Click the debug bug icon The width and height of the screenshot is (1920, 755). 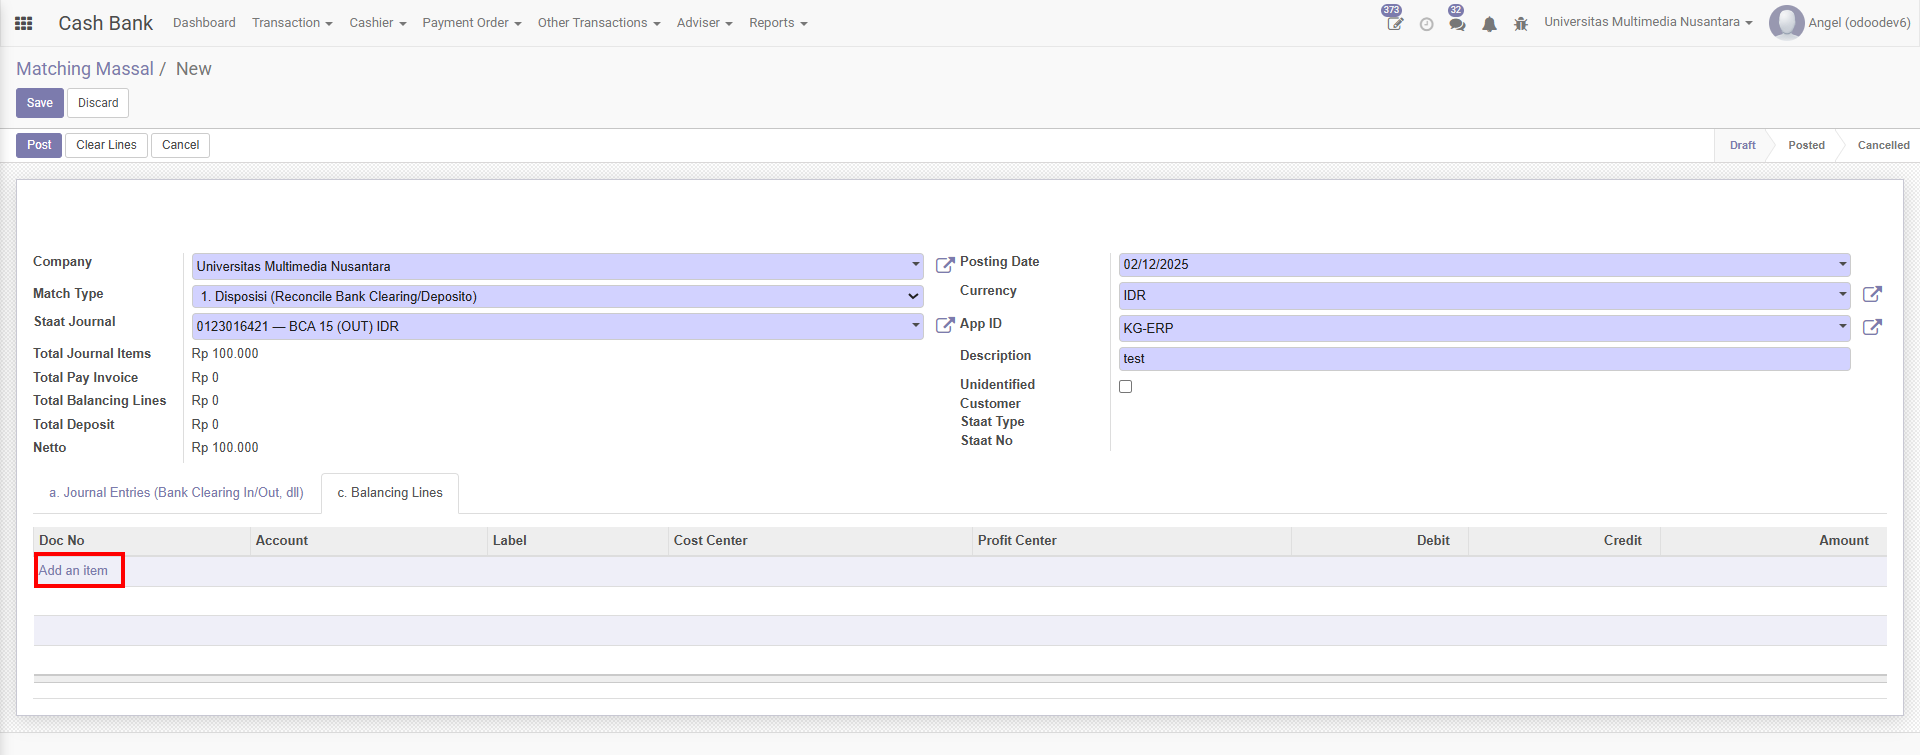pos(1521,24)
